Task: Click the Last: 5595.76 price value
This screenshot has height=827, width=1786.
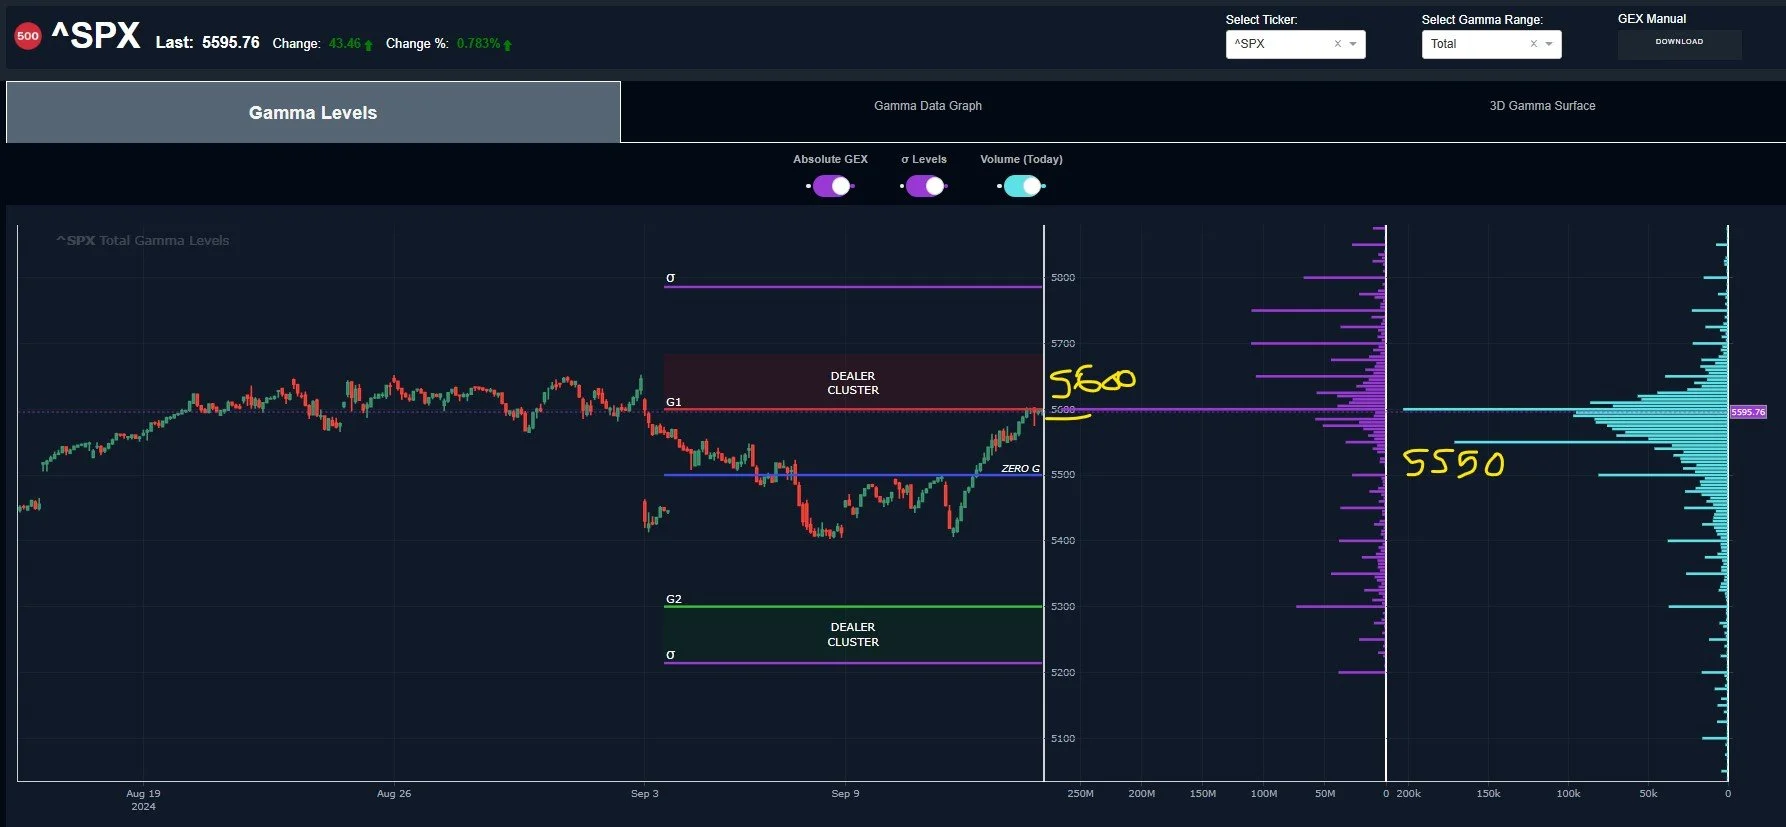Action: (x=230, y=42)
